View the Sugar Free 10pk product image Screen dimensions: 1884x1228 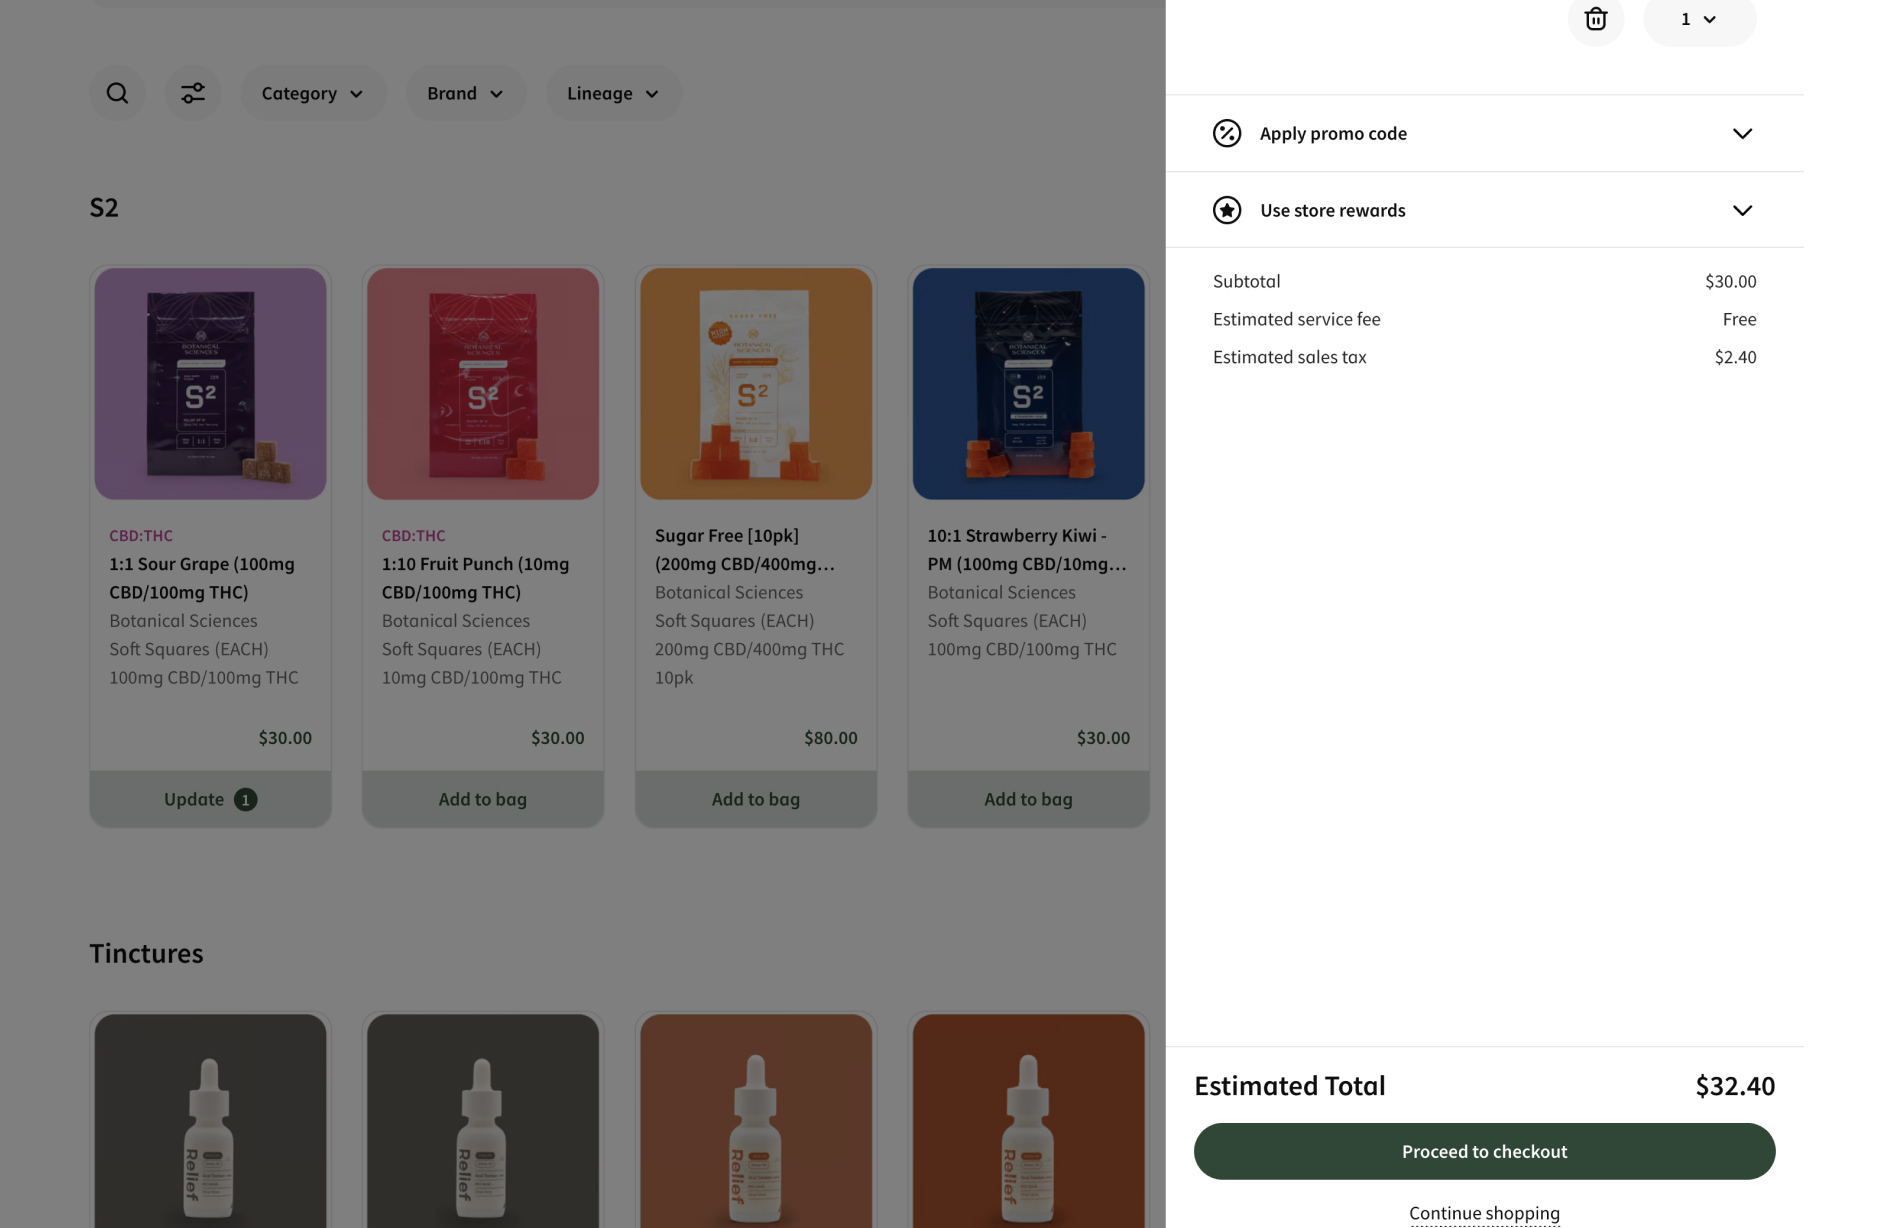pyautogui.click(x=756, y=383)
